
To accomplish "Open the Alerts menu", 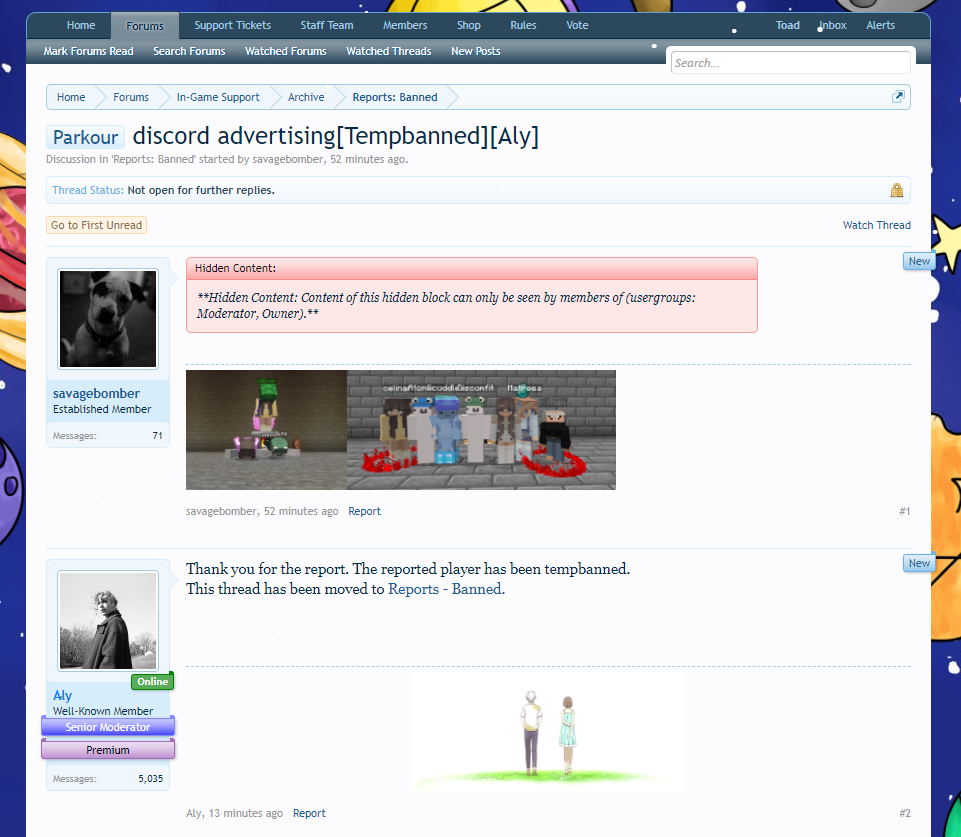I will pos(881,25).
